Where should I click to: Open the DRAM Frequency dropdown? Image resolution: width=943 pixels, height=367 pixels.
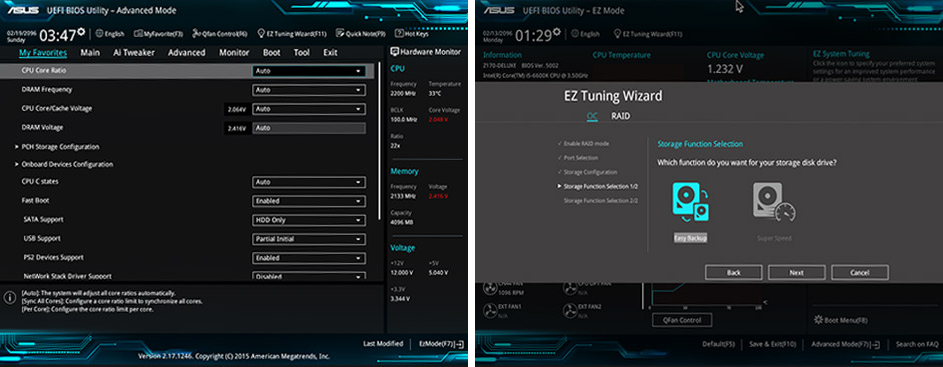click(x=309, y=90)
